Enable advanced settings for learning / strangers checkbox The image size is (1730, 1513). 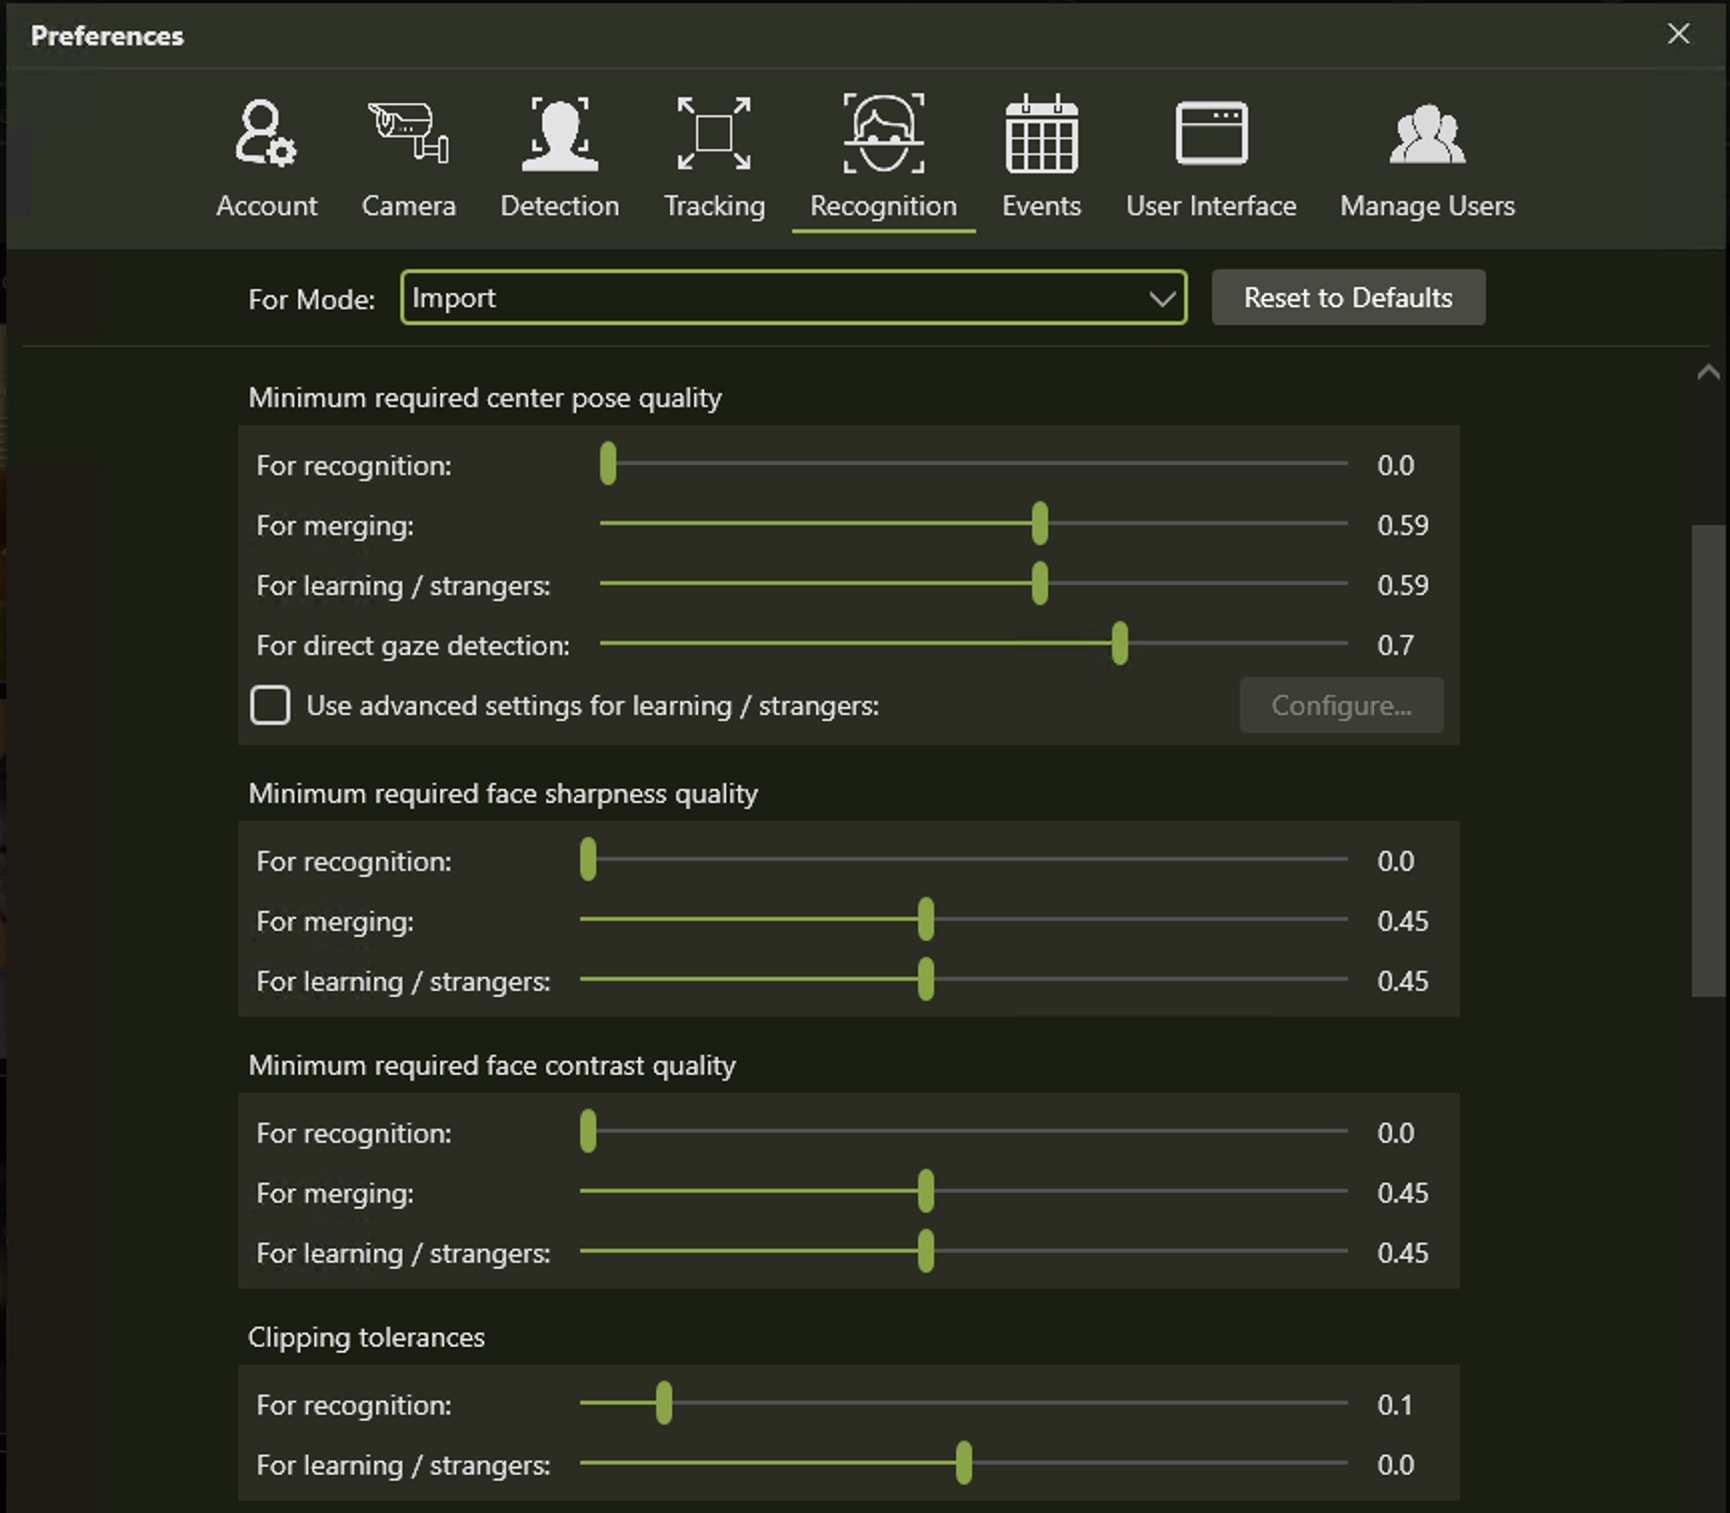(x=270, y=705)
